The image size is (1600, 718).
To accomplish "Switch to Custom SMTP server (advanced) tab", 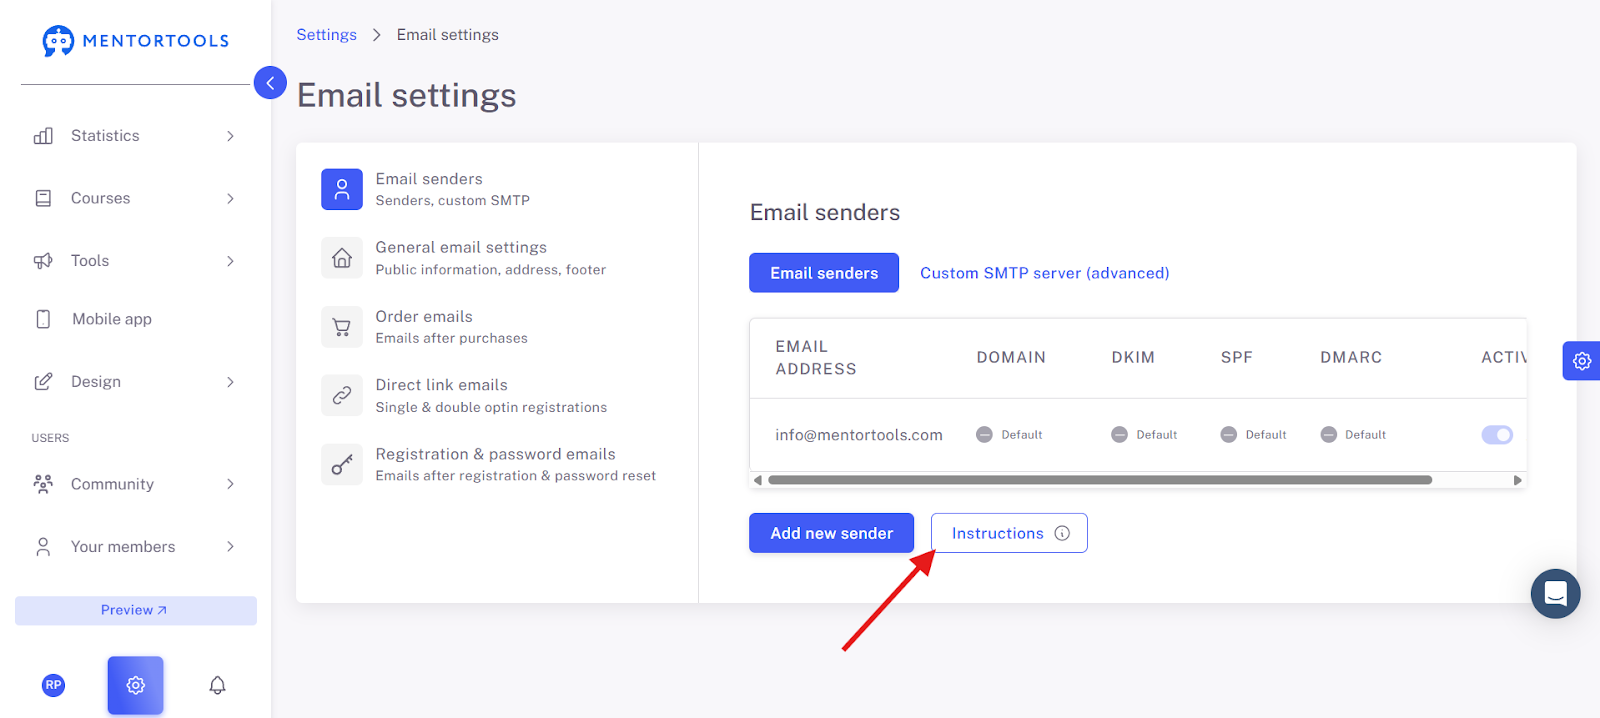I will coord(1044,273).
